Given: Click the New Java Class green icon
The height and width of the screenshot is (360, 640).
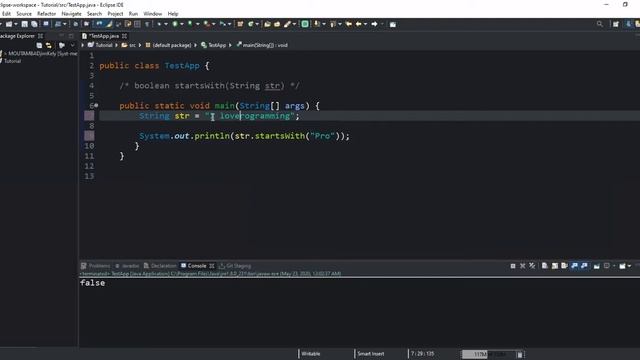Looking at the screenshot, I should (251, 24).
